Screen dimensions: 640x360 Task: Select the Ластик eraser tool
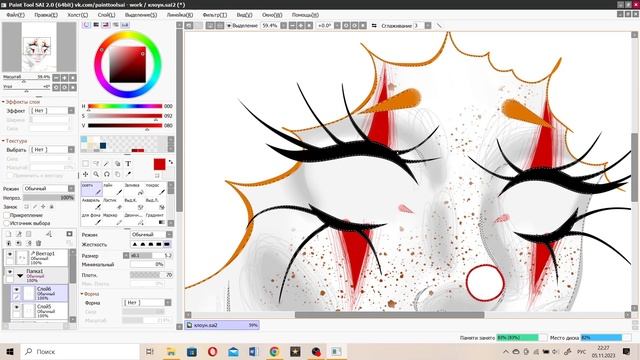coord(112,204)
